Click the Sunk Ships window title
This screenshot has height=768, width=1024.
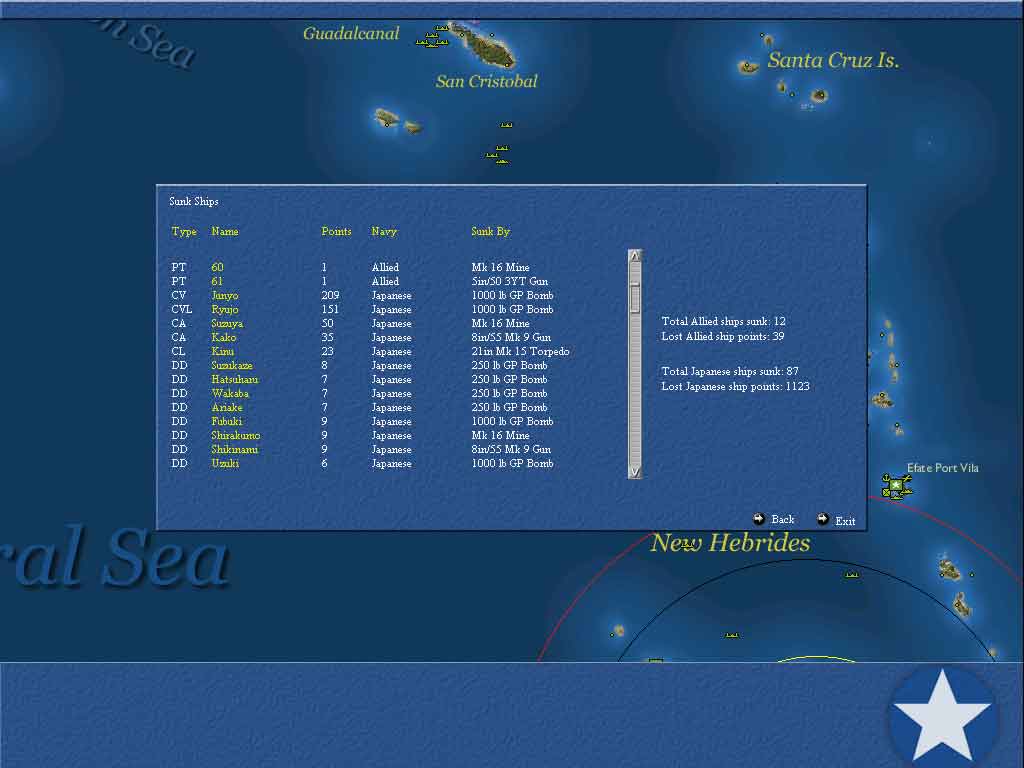click(x=194, y=201)
